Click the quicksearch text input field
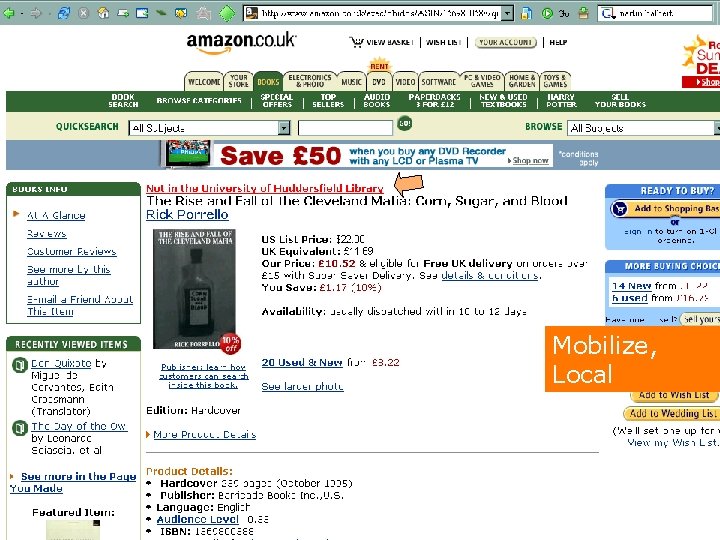 coord(345,128)
